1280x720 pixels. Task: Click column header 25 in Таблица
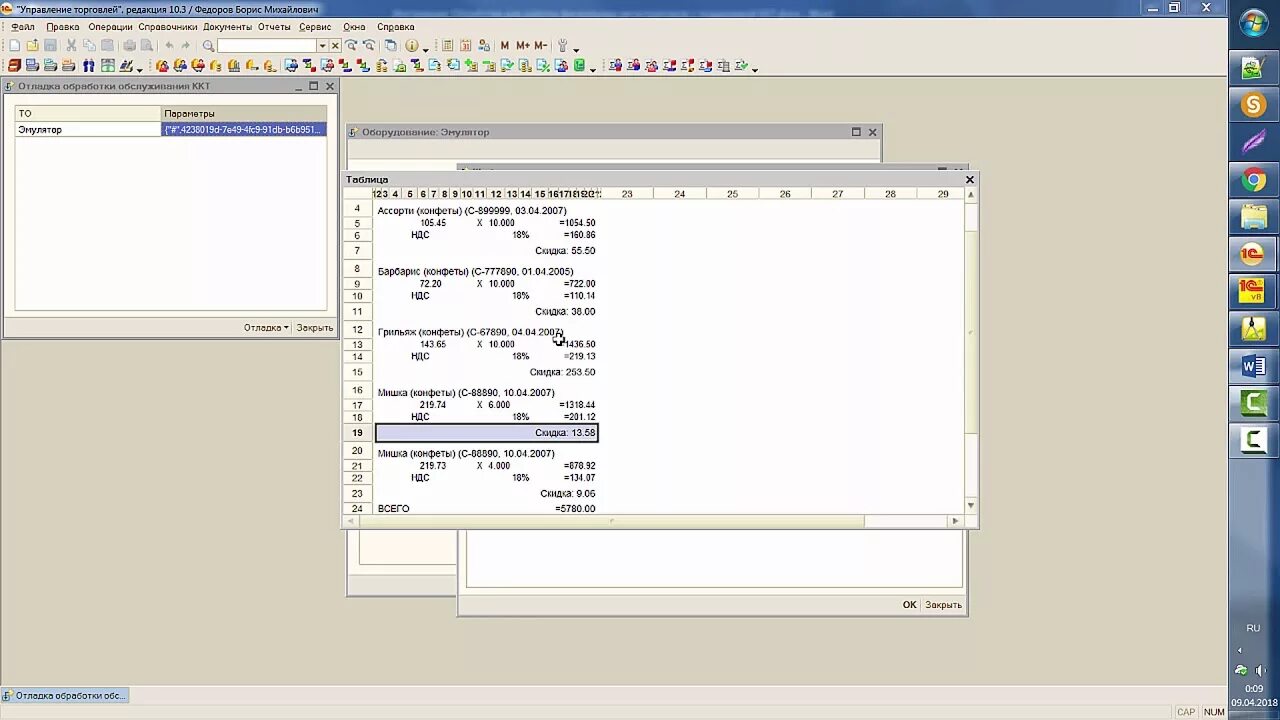pyautogui.click(x=732, y=194)
